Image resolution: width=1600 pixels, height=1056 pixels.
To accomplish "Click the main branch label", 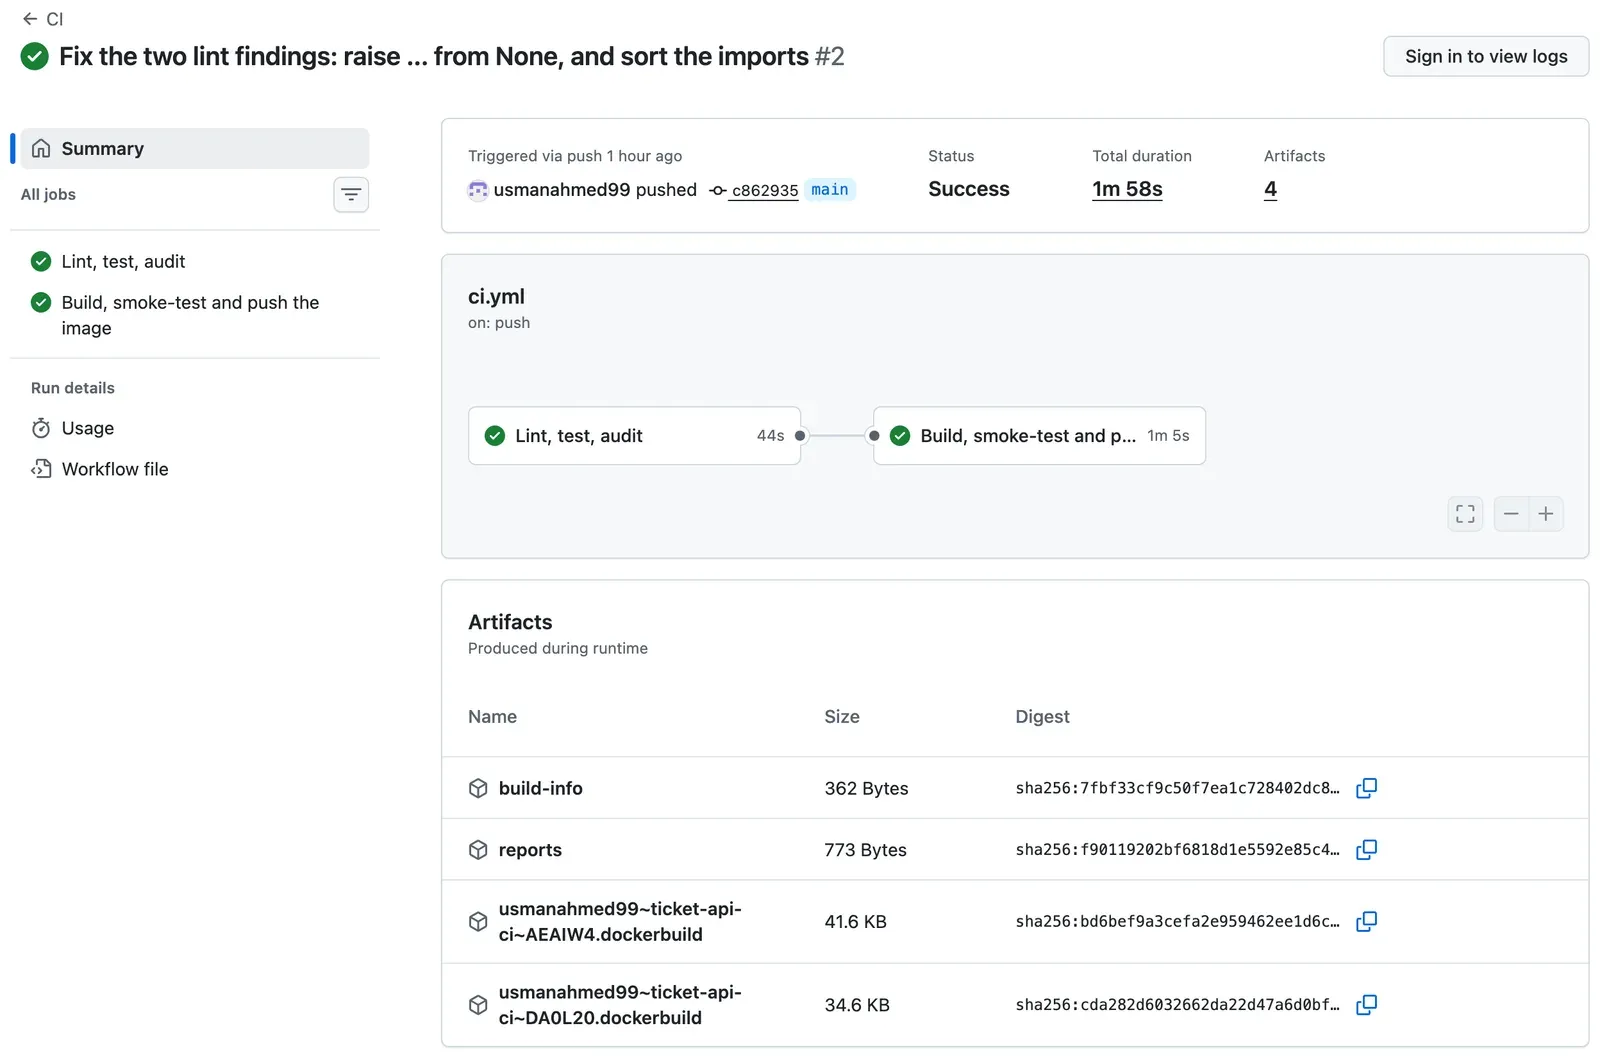I will click(x=830, y=189).
